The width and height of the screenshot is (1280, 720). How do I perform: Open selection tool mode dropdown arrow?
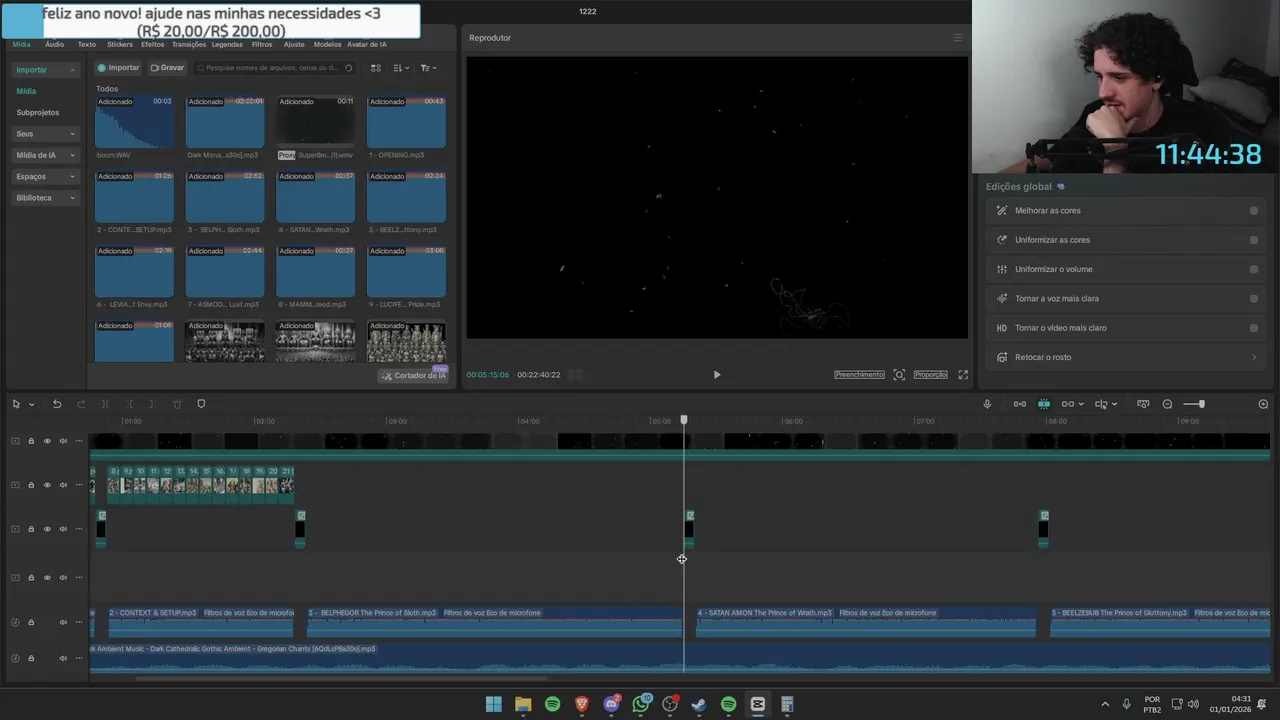[32, 404]
